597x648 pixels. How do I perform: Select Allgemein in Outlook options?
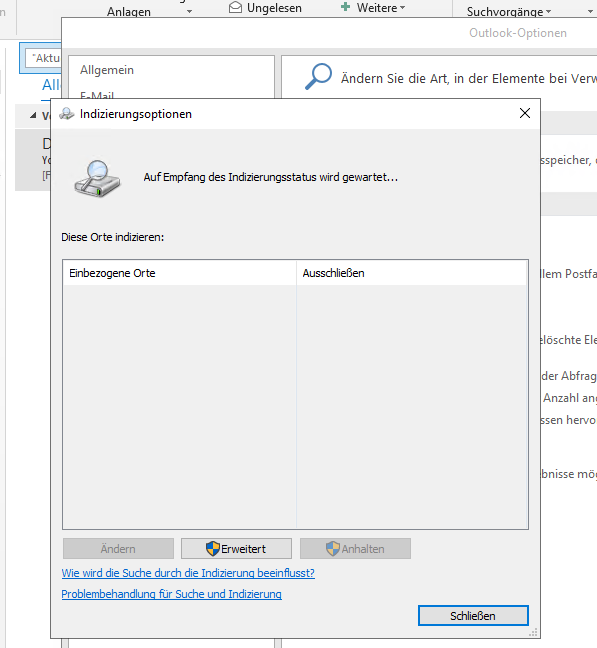pos(107,70)
